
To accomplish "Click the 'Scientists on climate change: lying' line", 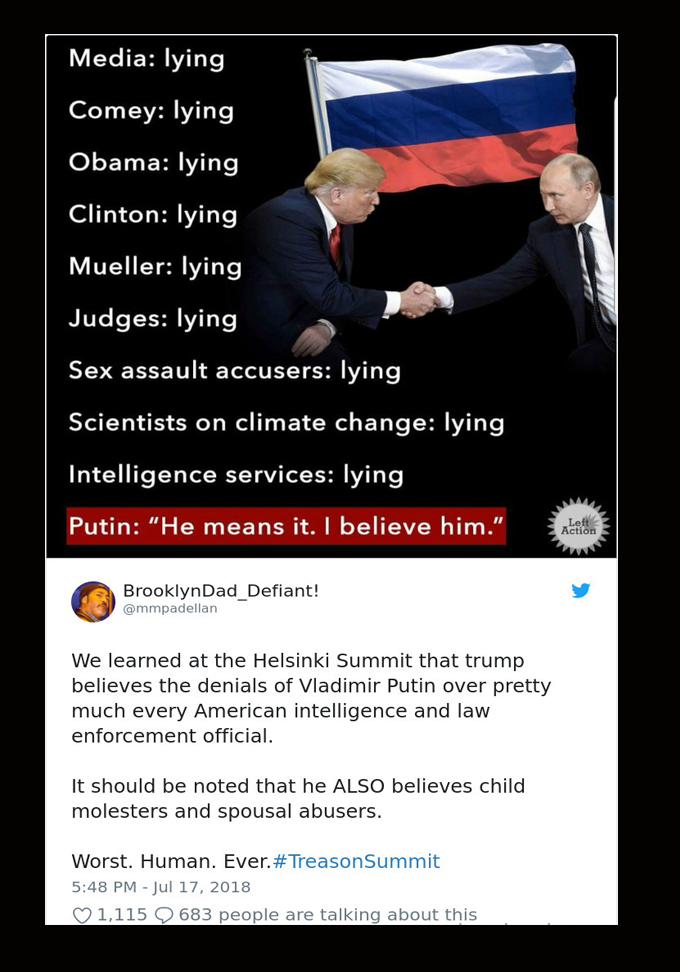I will 286,423.
